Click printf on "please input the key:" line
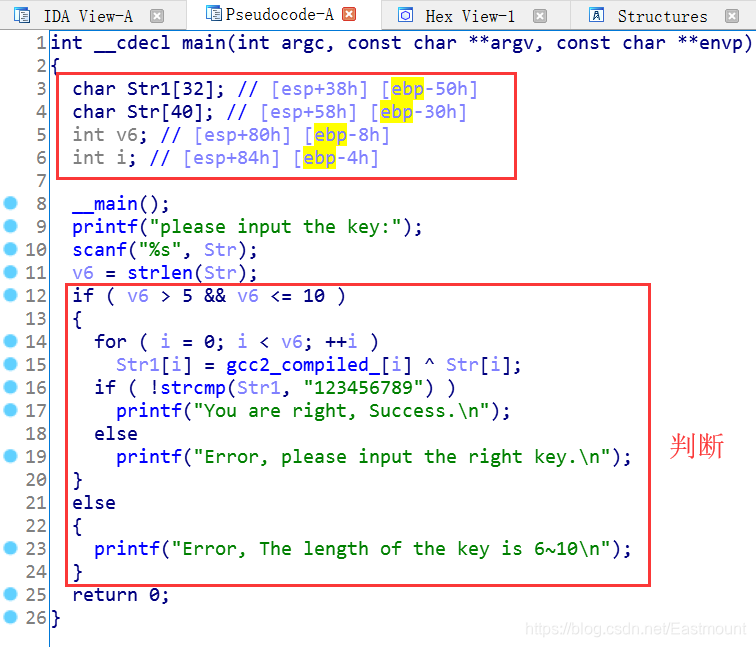756x647 pixels. pos(105,227)
